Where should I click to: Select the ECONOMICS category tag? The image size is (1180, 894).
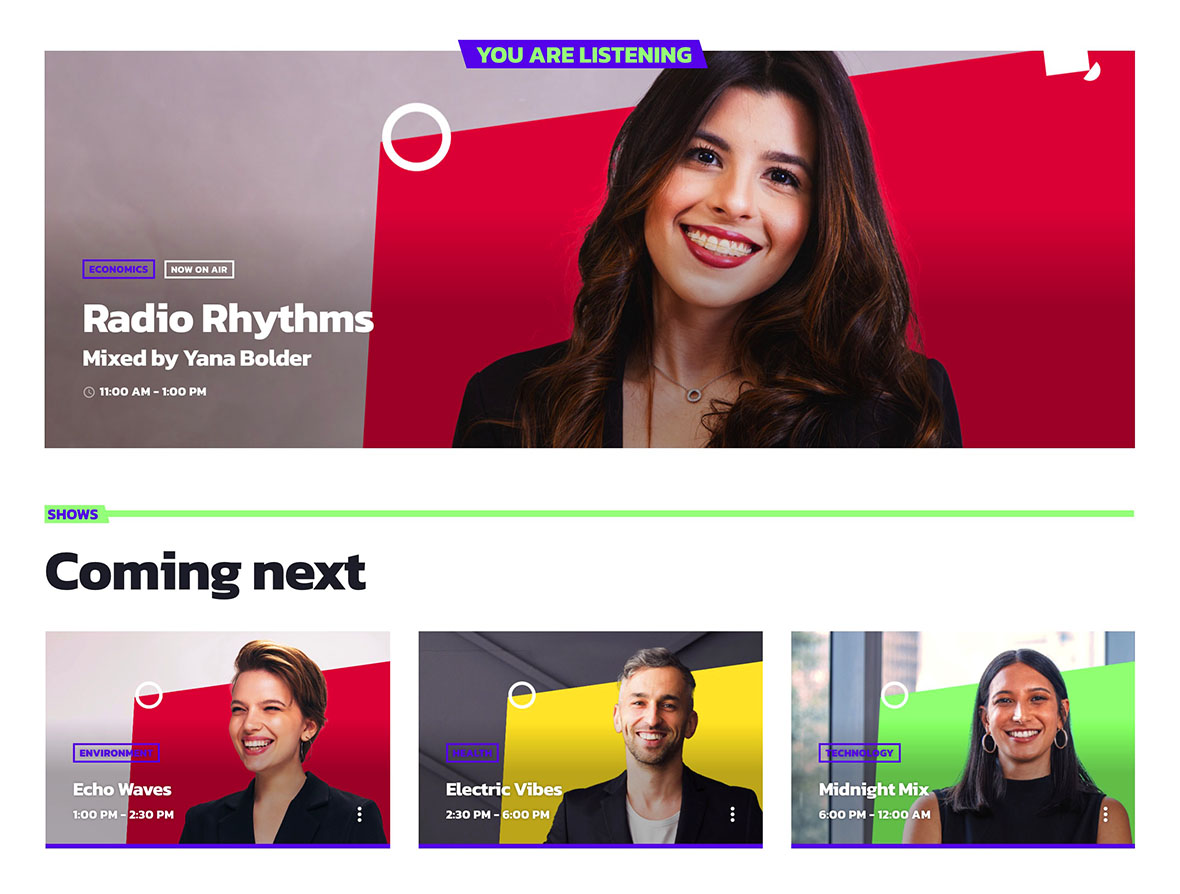coord(118,269)
